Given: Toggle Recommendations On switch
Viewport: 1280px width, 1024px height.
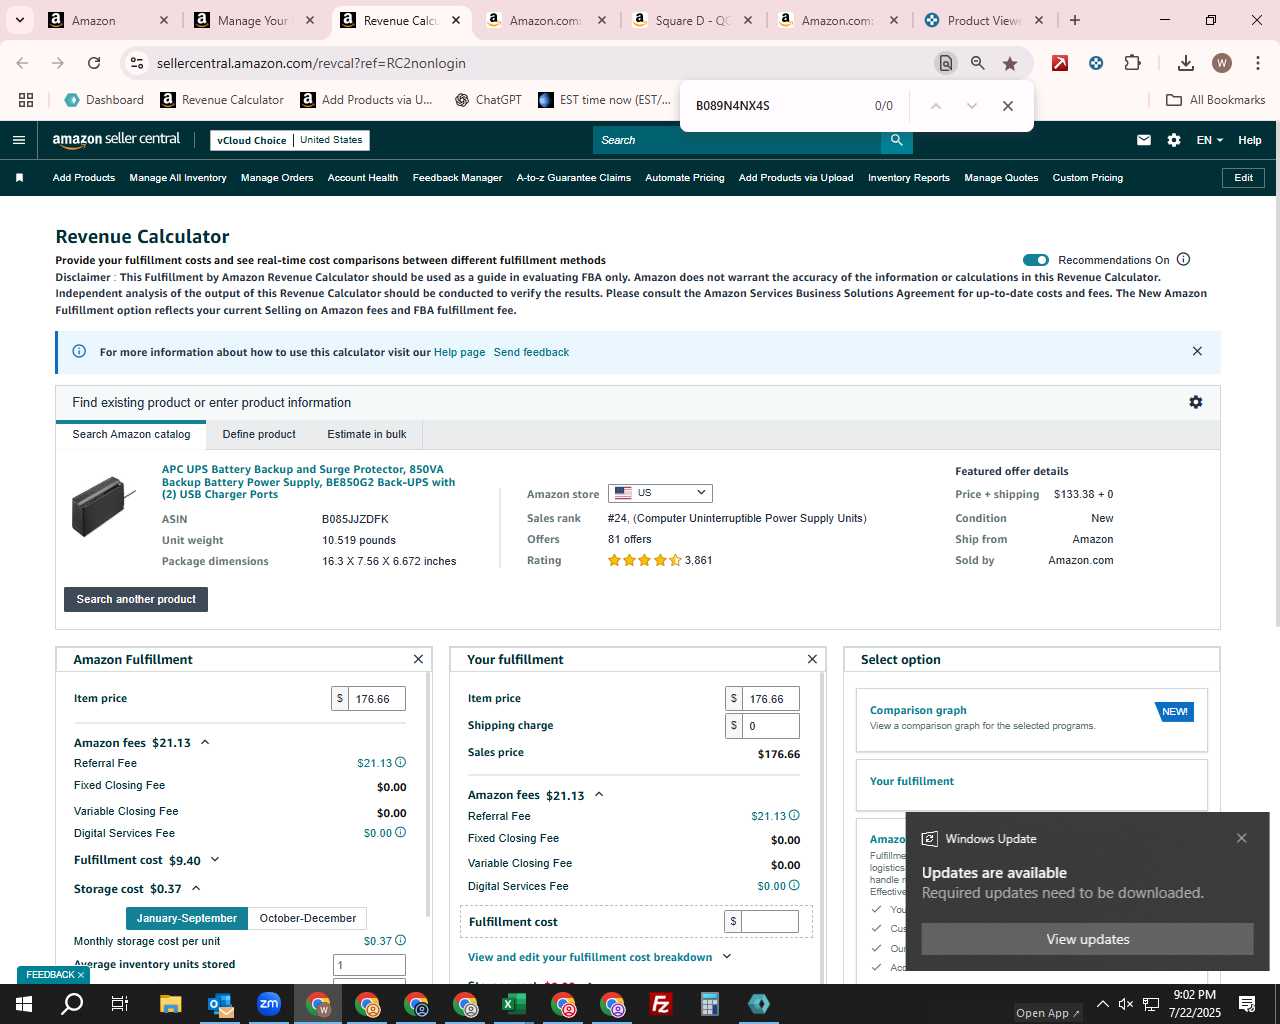Looking at the screenshot, I should 1036,260.
